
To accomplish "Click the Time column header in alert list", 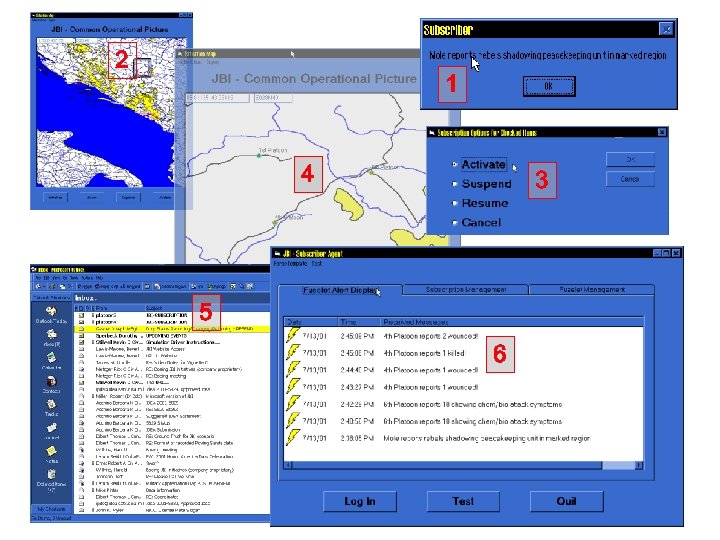I will [359, 322].
